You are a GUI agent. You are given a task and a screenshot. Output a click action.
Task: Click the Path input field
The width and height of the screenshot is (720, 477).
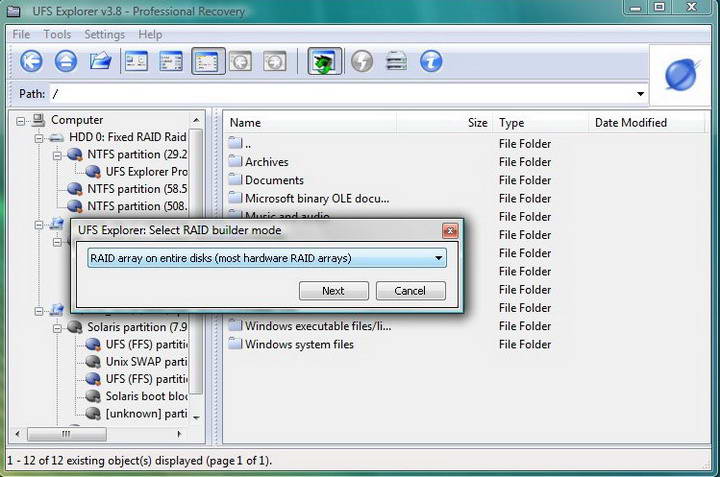[x=342, y=94]
